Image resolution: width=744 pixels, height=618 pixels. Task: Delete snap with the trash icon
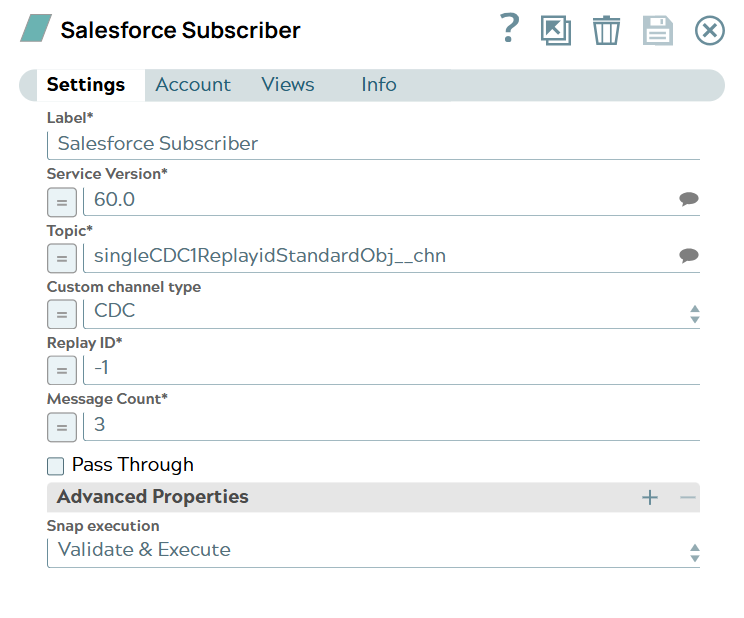coord(606,30)
